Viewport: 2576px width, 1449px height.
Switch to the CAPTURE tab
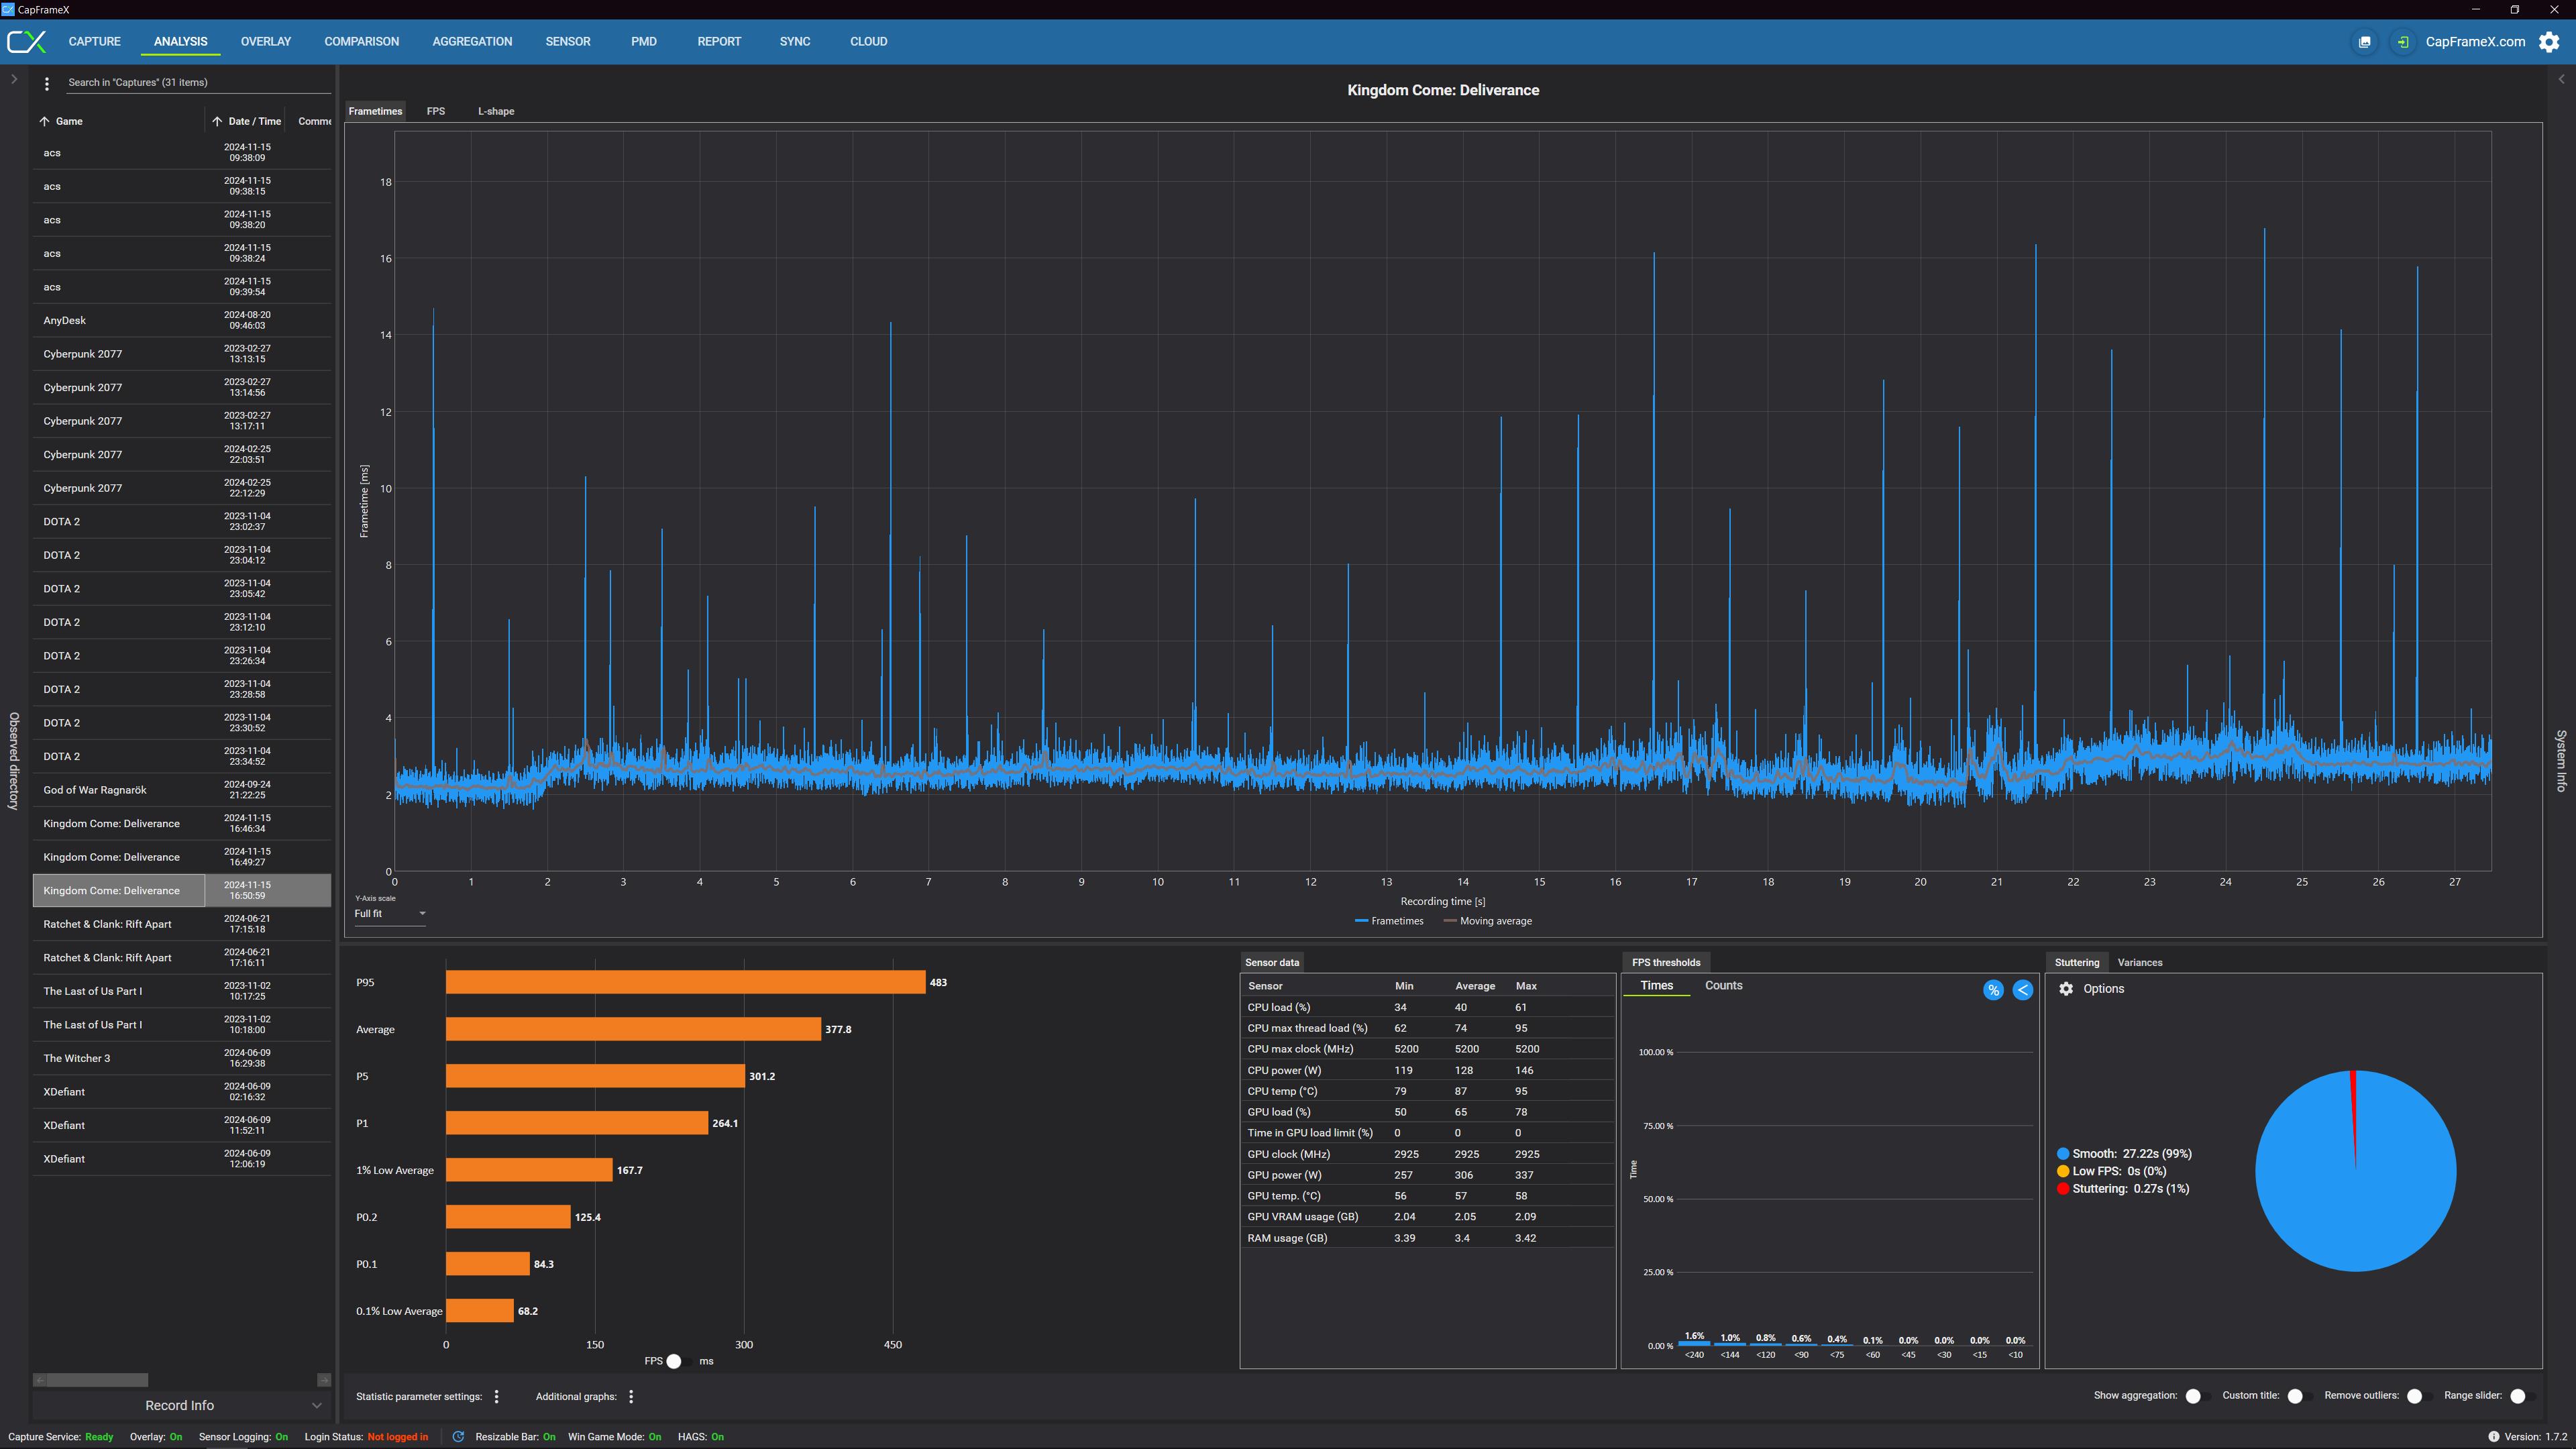95,42
